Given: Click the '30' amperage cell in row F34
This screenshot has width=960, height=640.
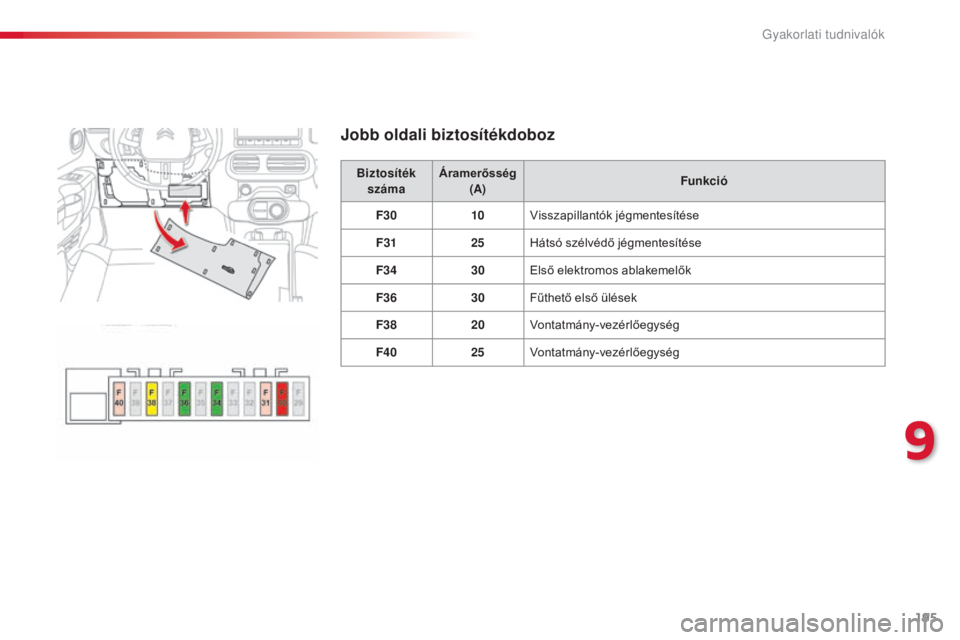Looking at the screenshot, I should pyautogui.click(x=478, y=270).
